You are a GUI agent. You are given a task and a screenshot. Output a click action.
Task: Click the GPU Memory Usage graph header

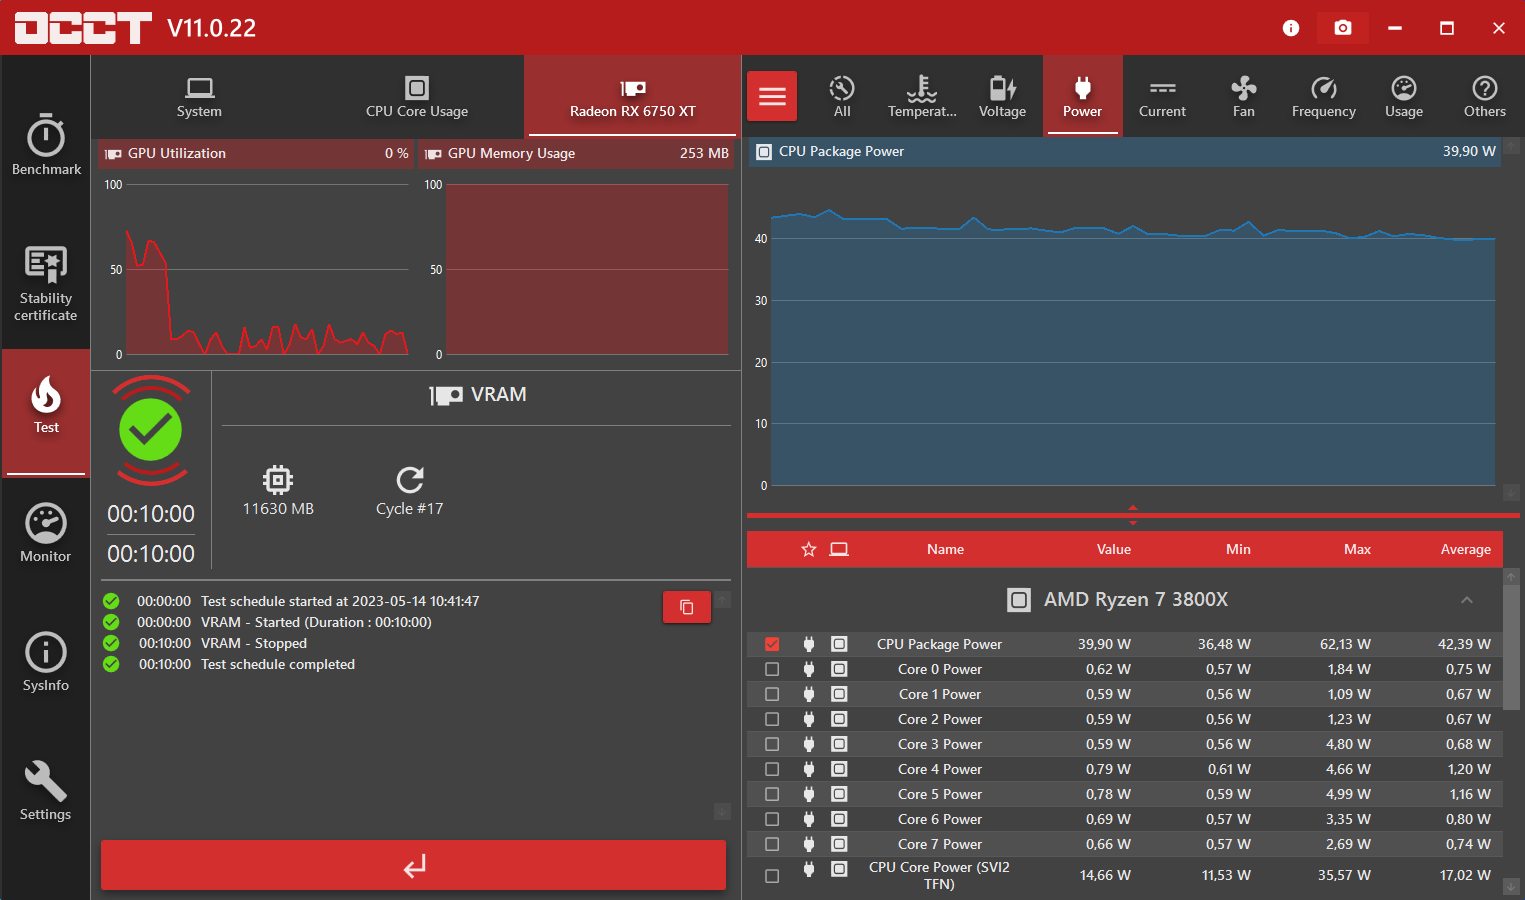tap(576, 153)
